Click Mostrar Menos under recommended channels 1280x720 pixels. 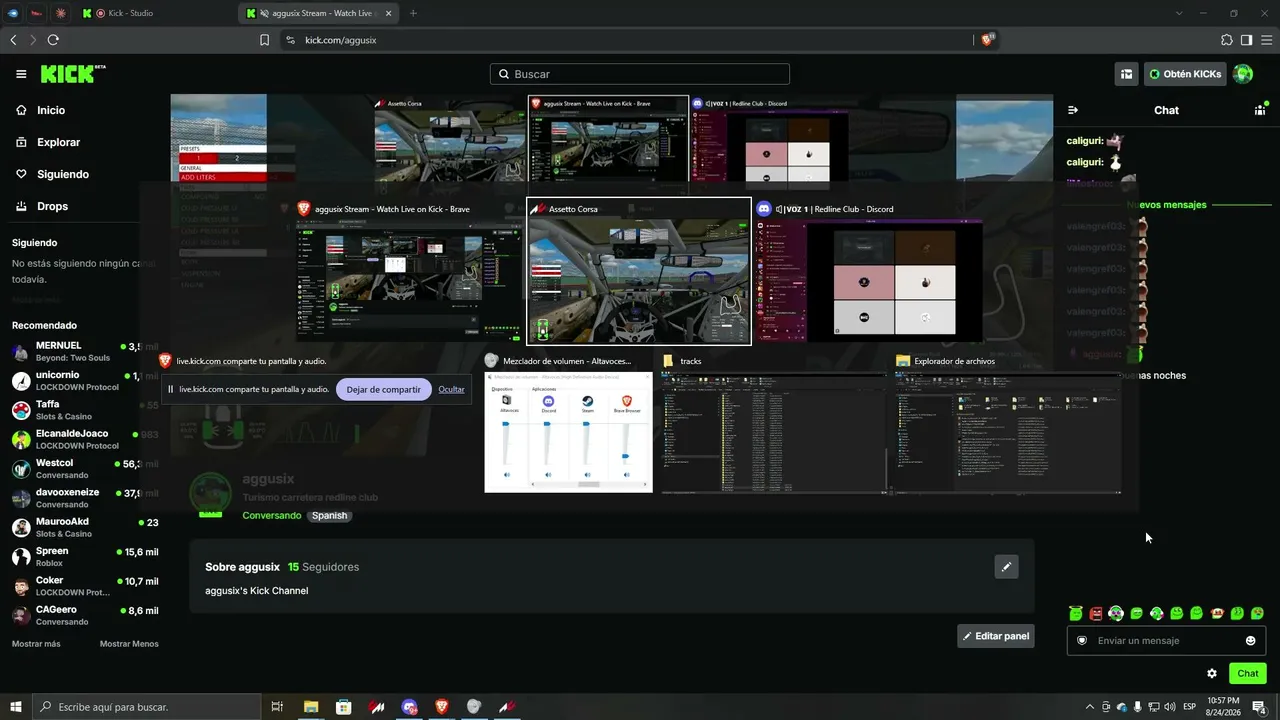pos(129,644)
